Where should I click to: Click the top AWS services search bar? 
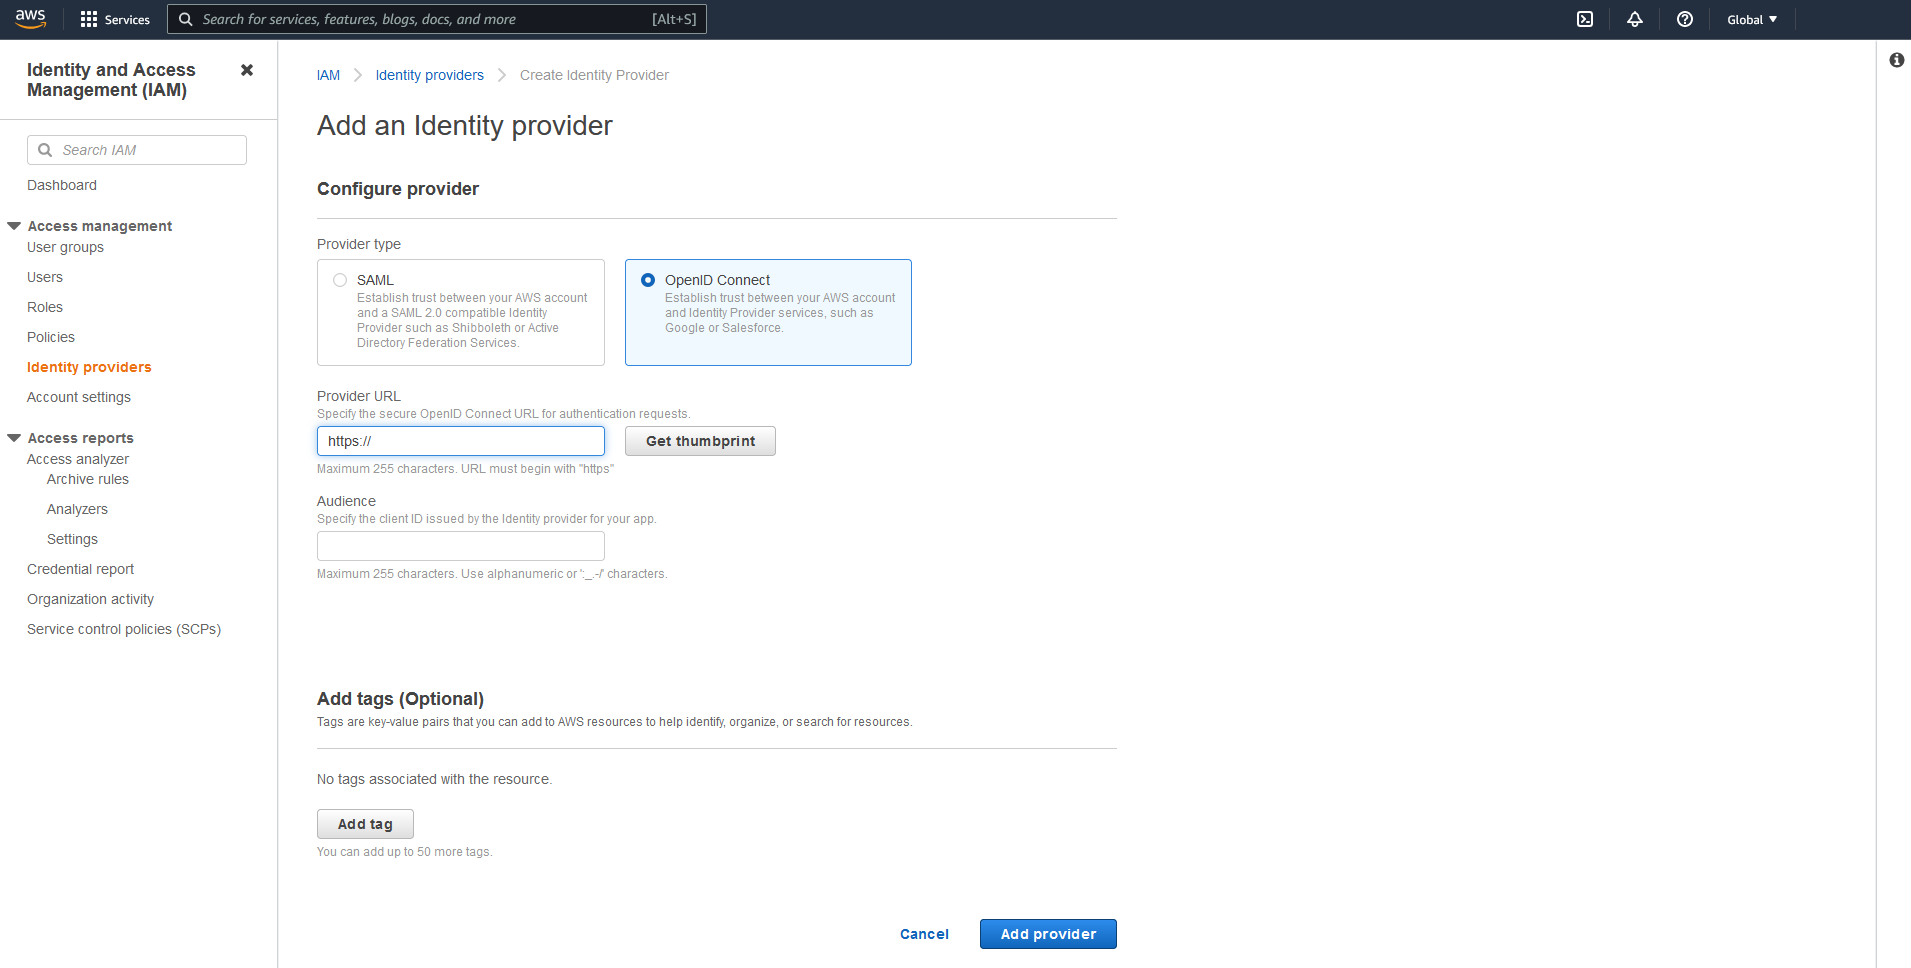pos(437,19)
